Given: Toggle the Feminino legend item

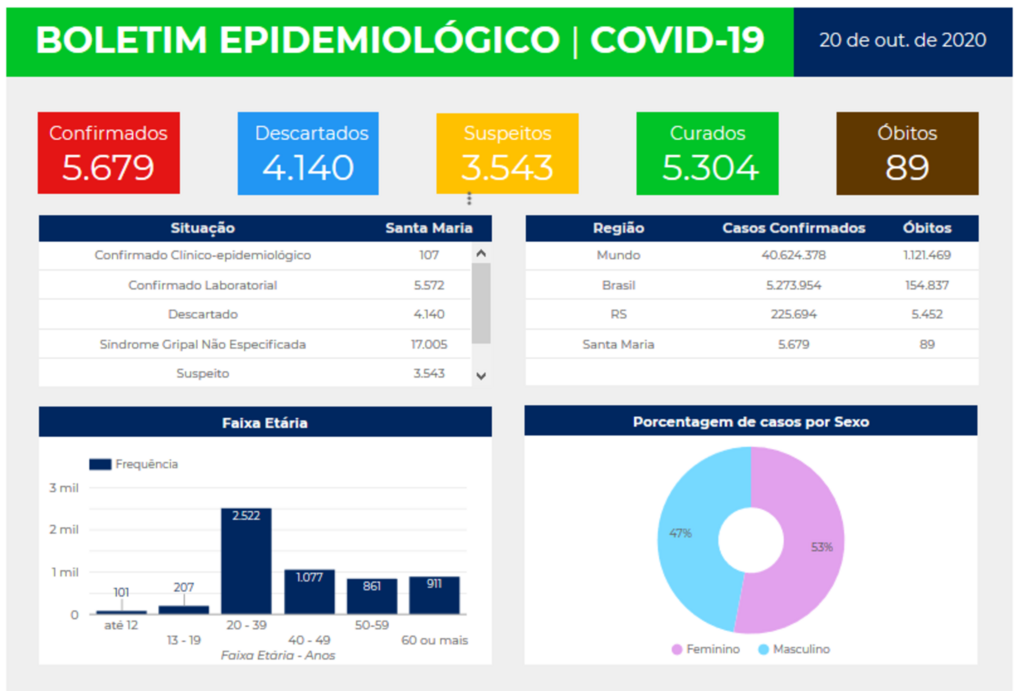Looking at the screenshot, I should (706, 649).
